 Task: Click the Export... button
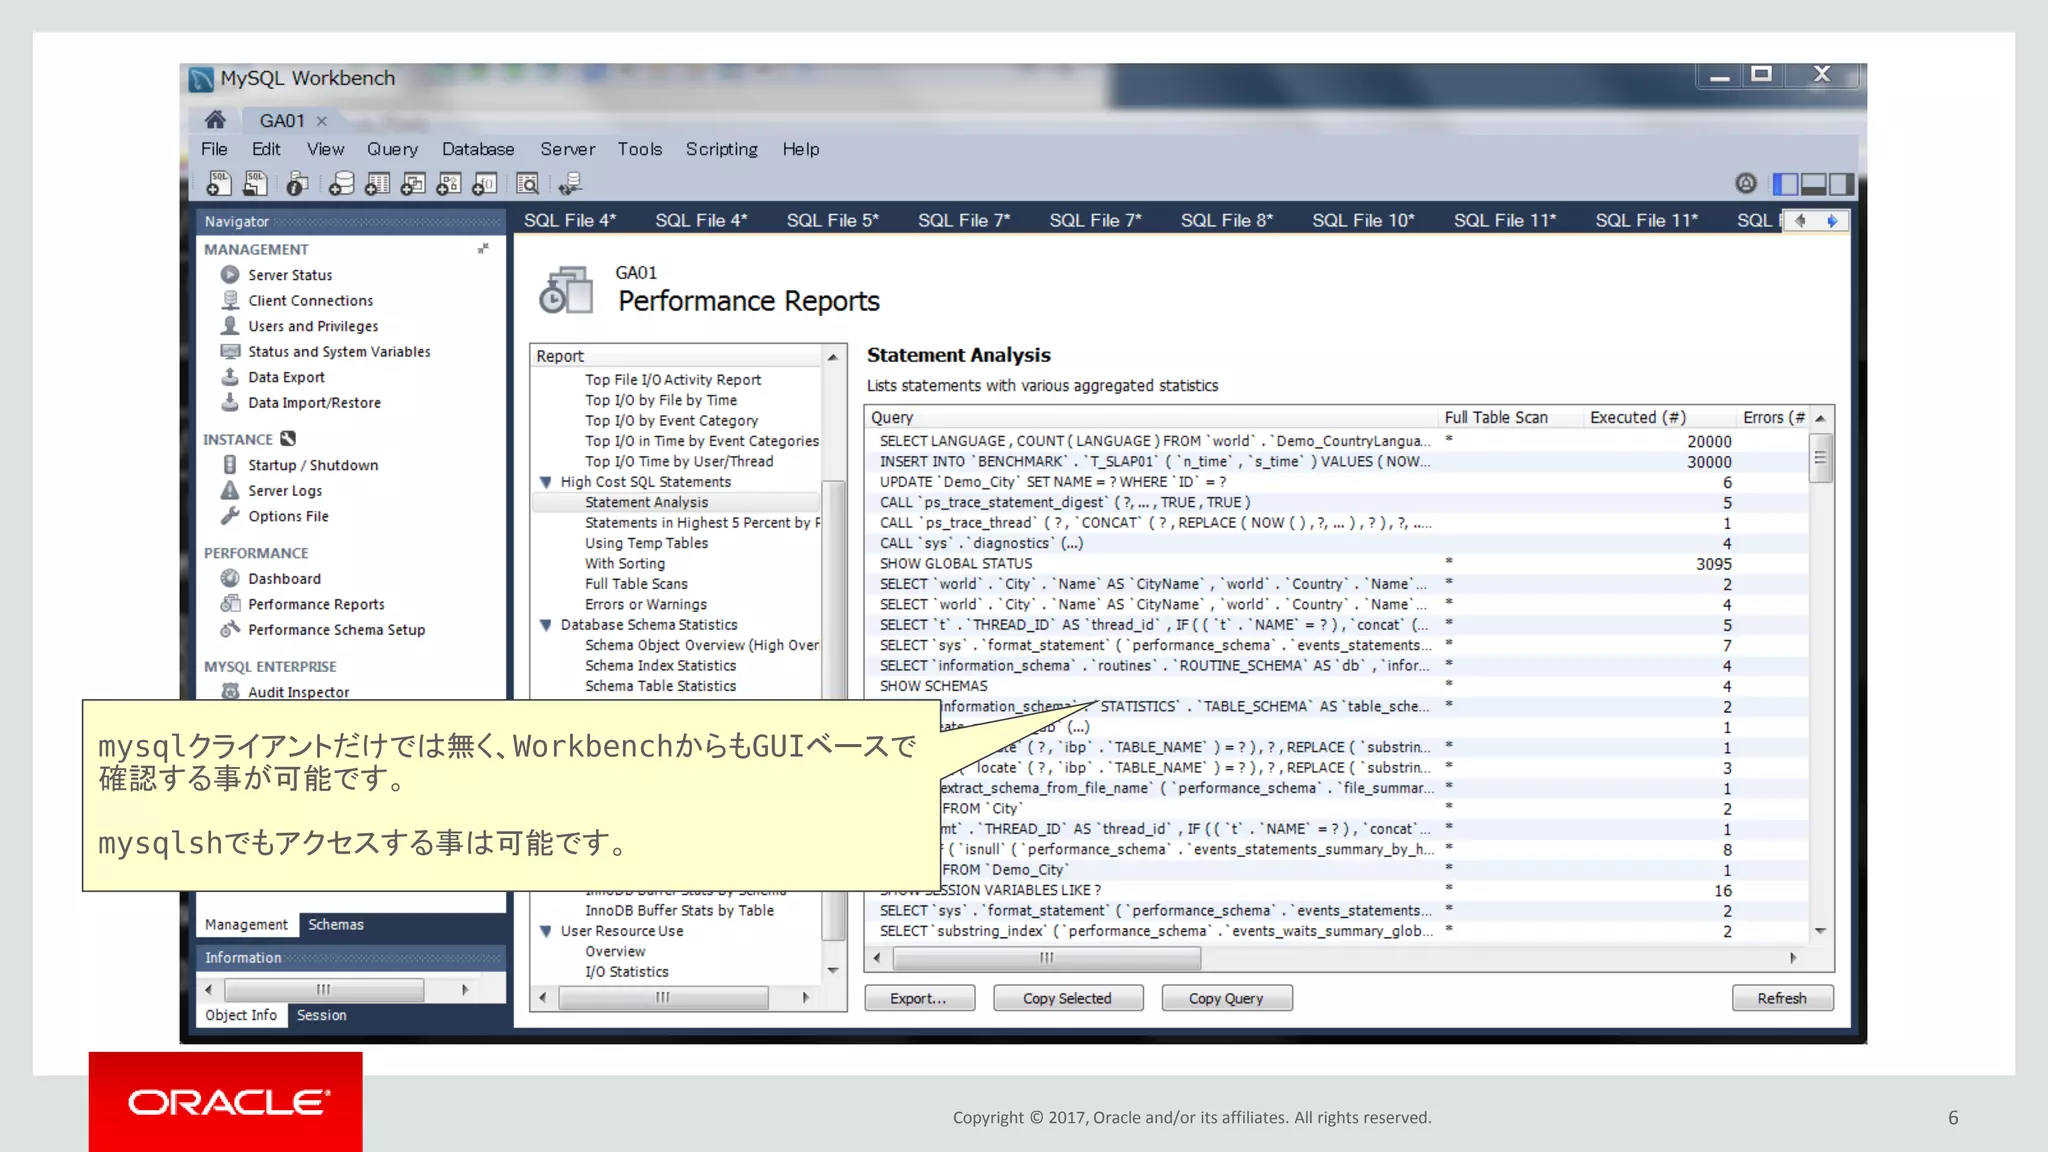click(919, 998)
